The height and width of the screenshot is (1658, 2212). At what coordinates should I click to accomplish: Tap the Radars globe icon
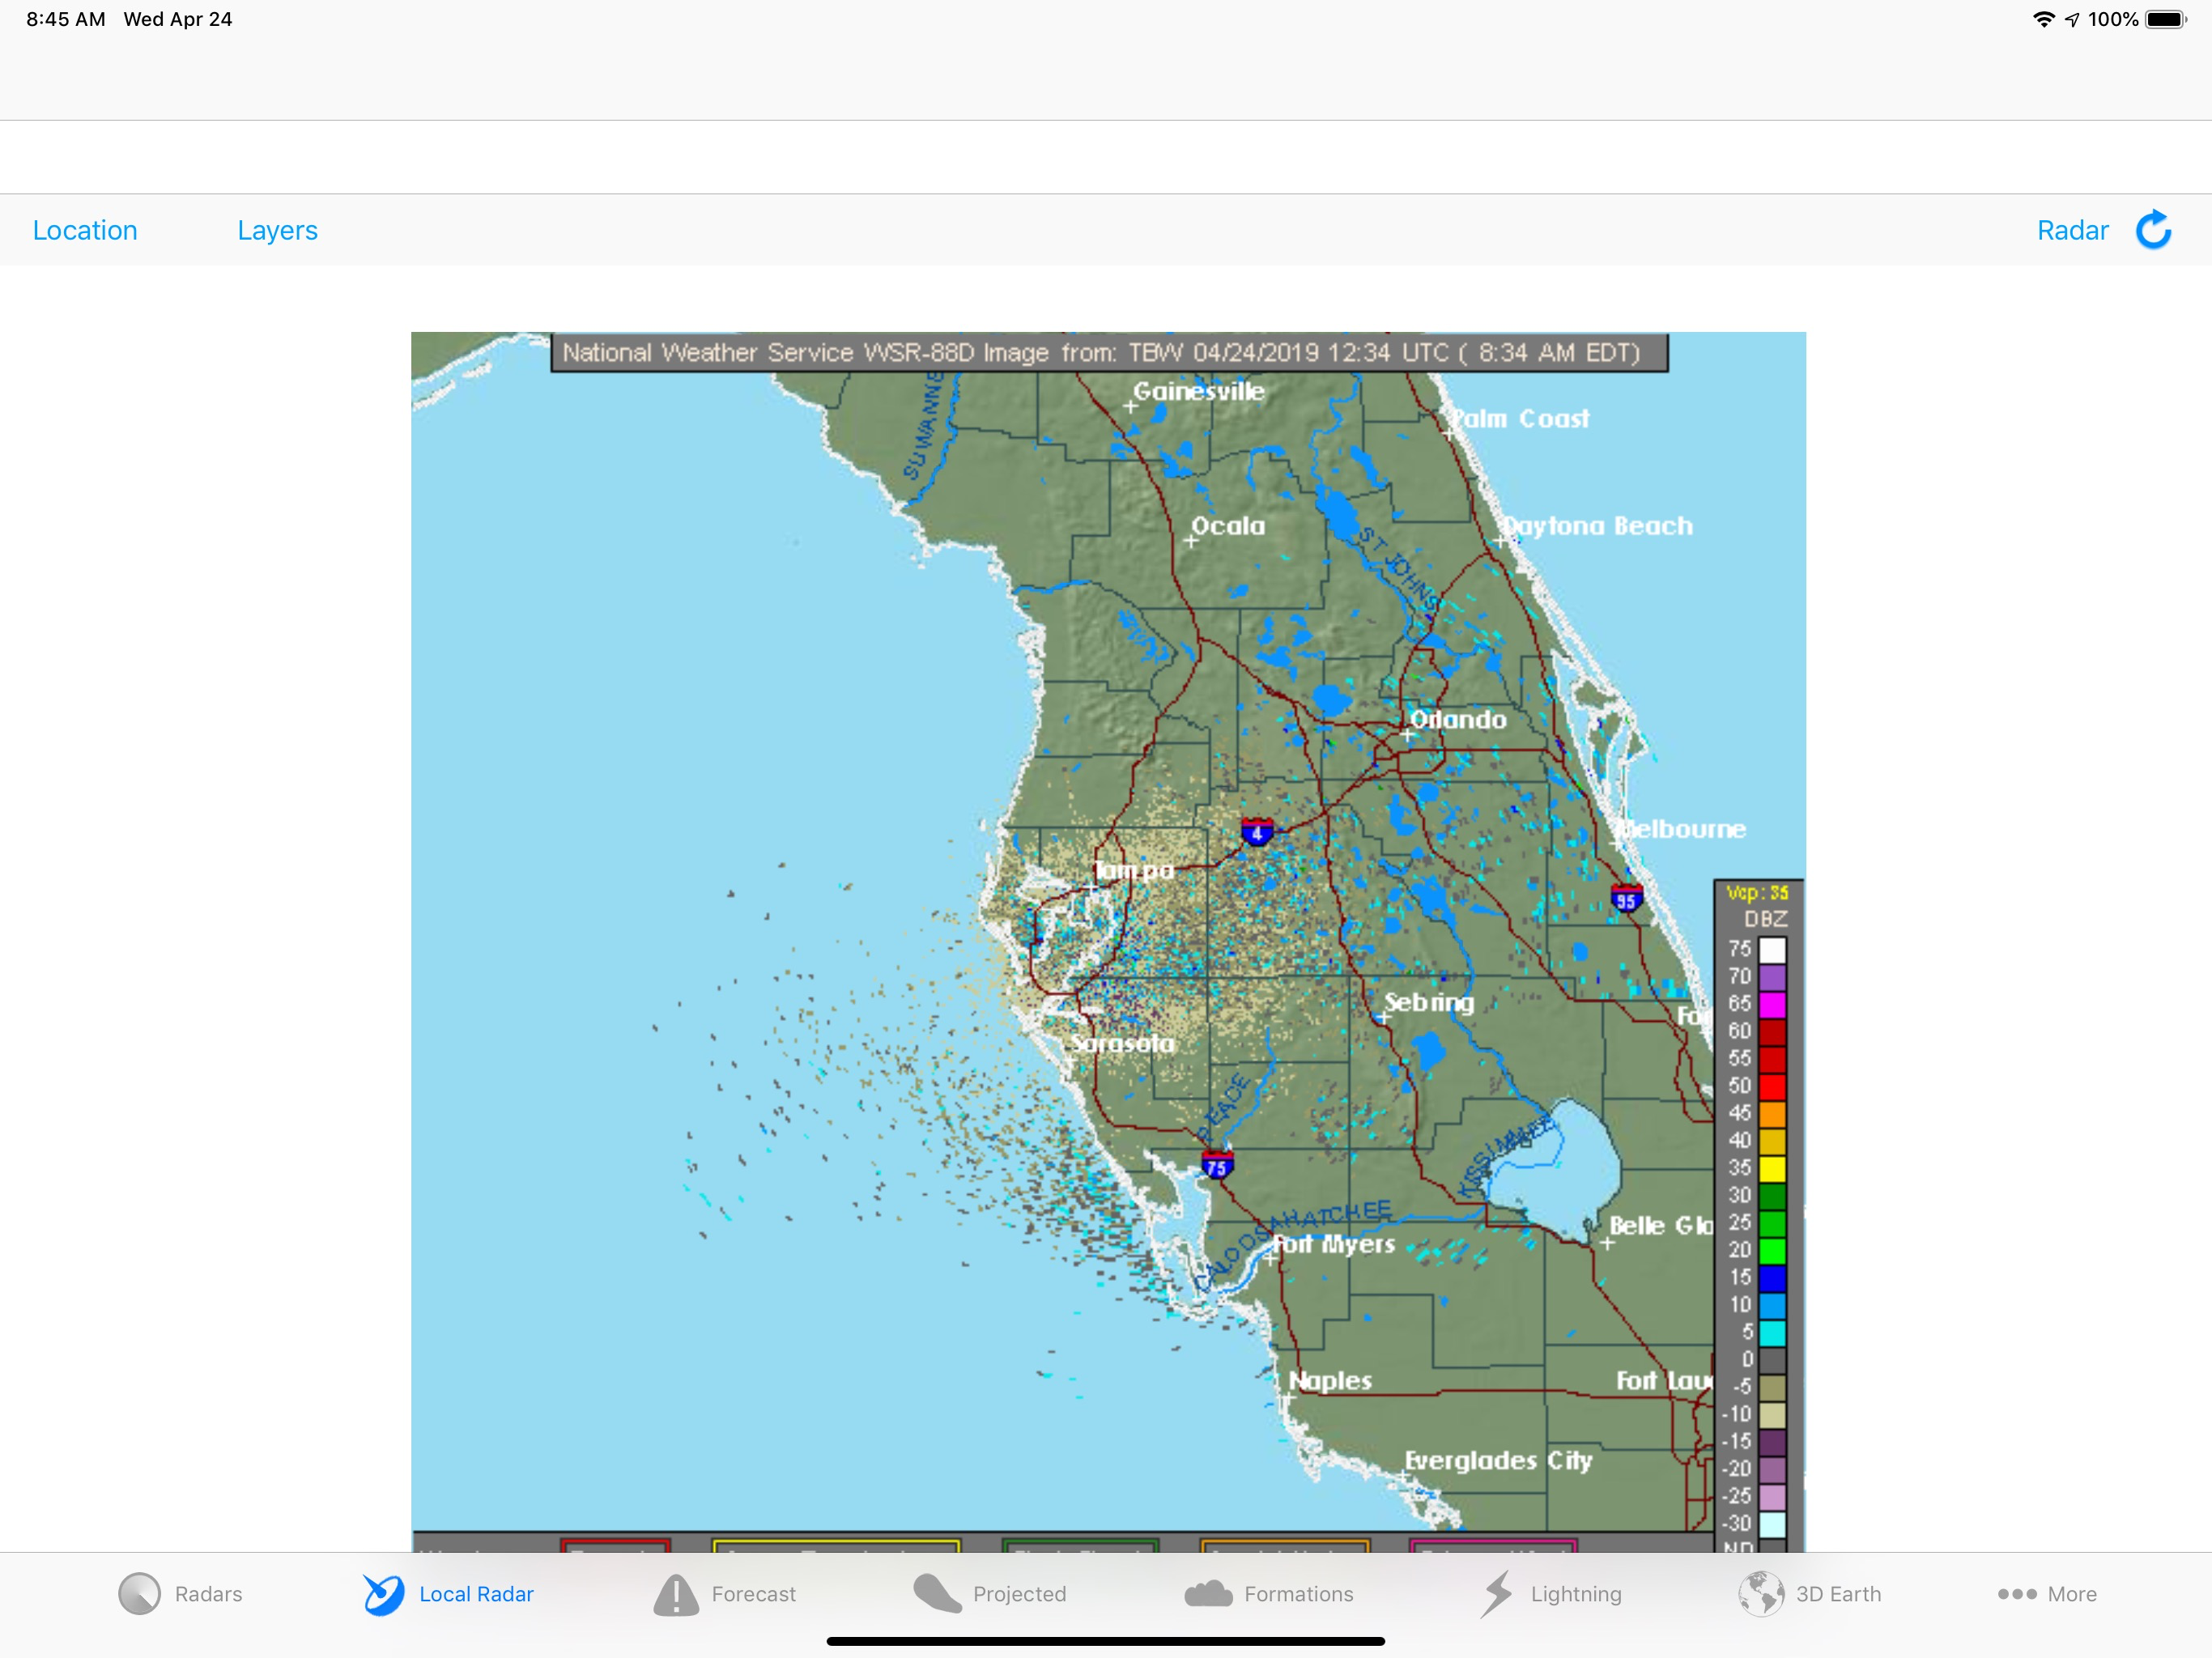(139, 1594)
